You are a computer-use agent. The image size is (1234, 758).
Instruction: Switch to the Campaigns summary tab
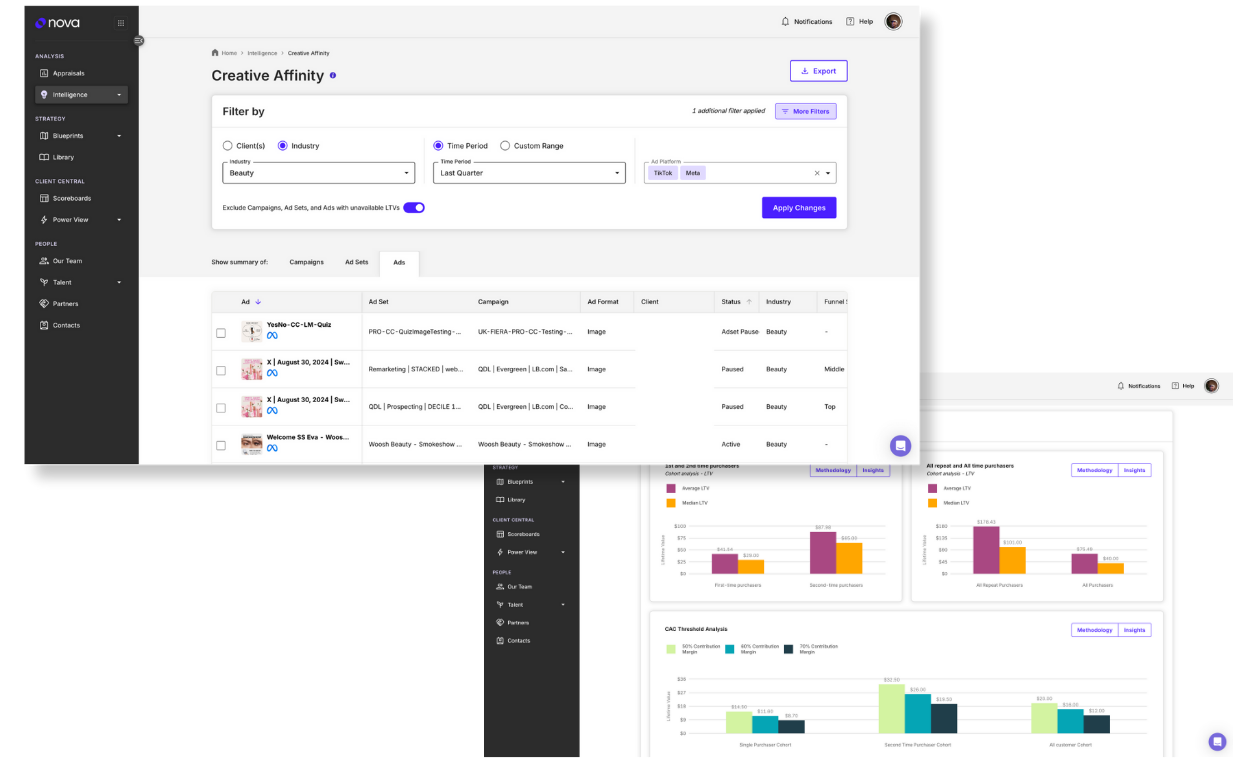pyautogui.click(x=306, y=262)
